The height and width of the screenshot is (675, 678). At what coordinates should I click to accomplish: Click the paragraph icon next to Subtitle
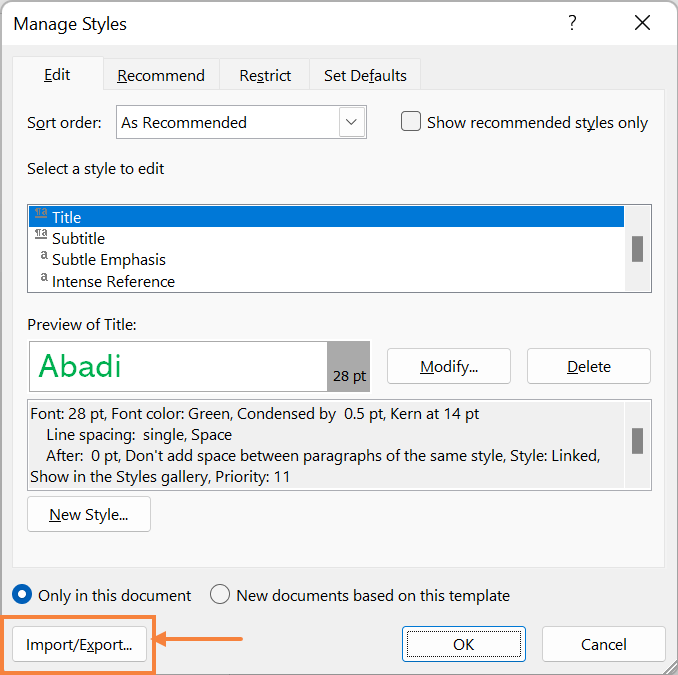point(41,234)
